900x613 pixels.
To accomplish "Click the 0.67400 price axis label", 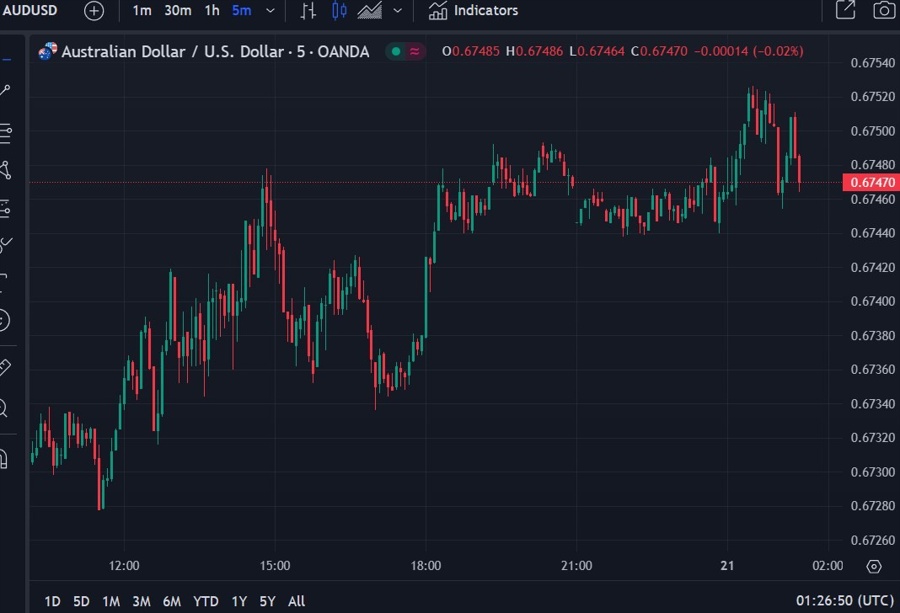I will click(872, 301).
